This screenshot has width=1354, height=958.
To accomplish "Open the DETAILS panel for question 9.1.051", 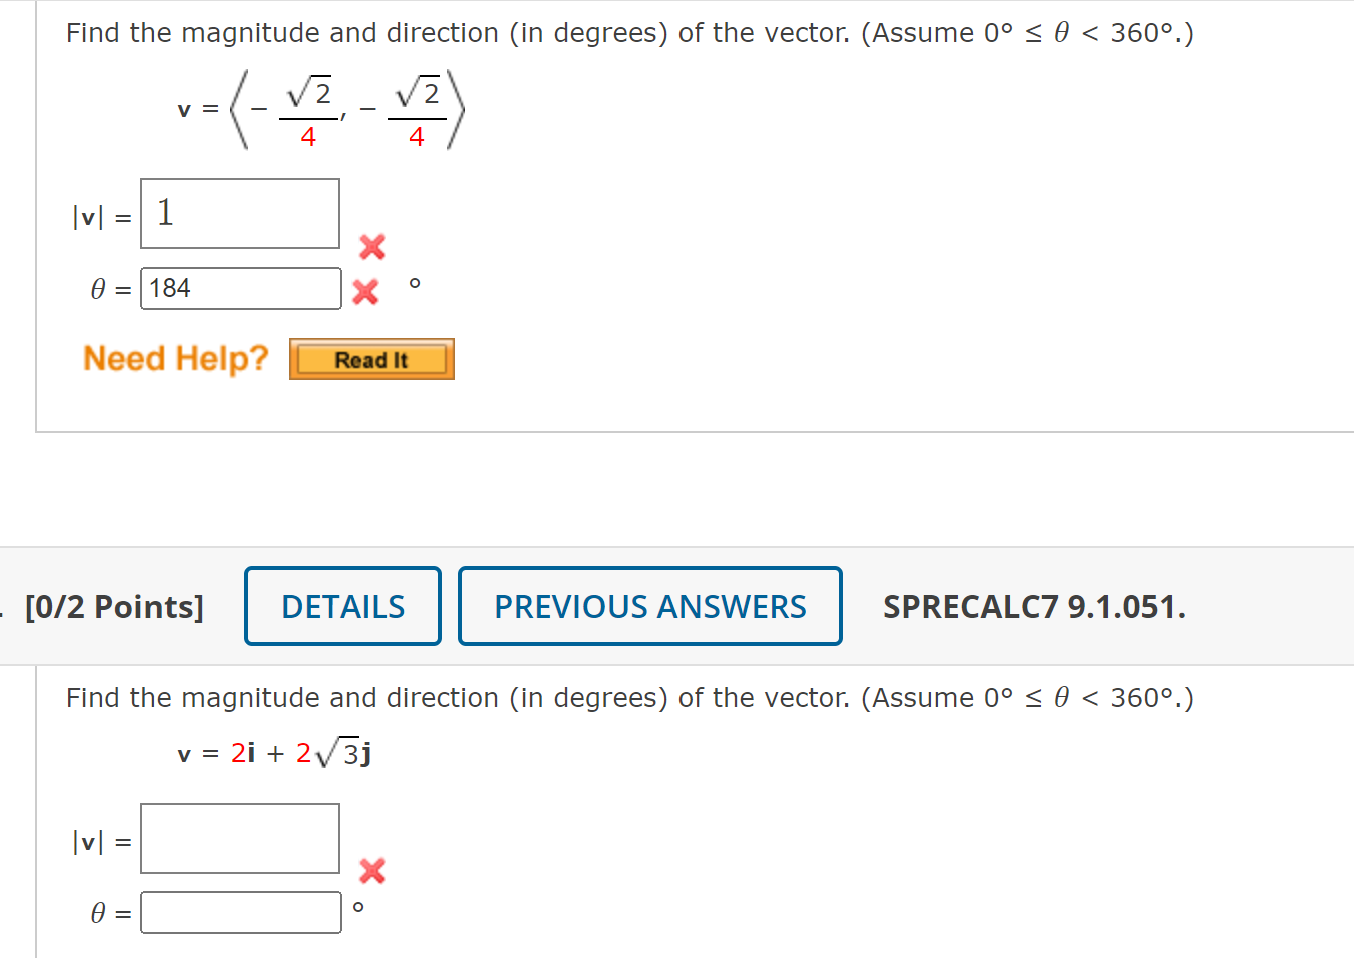I will coord(343,605).
